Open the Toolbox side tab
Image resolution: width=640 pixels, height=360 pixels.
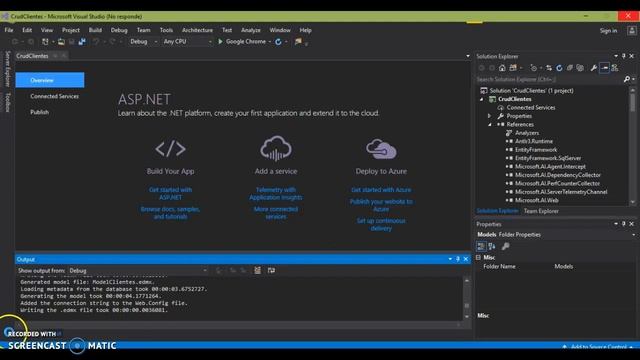pyautogui.click(x=7, y=102)
